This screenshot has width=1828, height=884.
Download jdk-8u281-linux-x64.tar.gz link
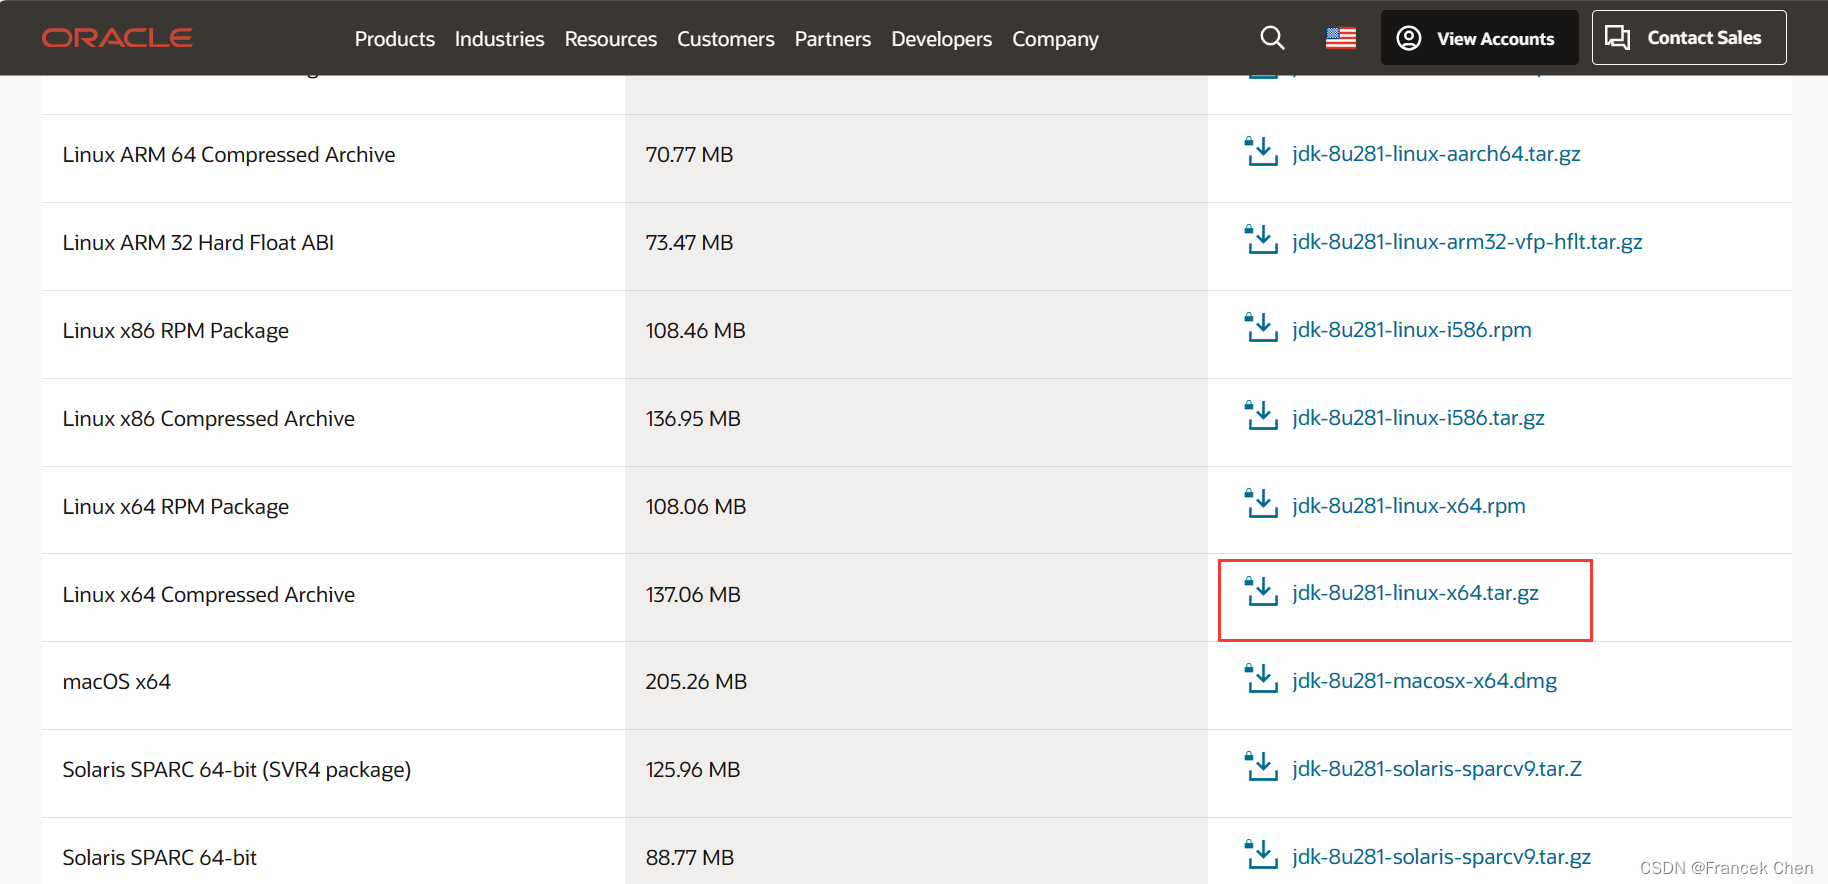[1415, 593]
